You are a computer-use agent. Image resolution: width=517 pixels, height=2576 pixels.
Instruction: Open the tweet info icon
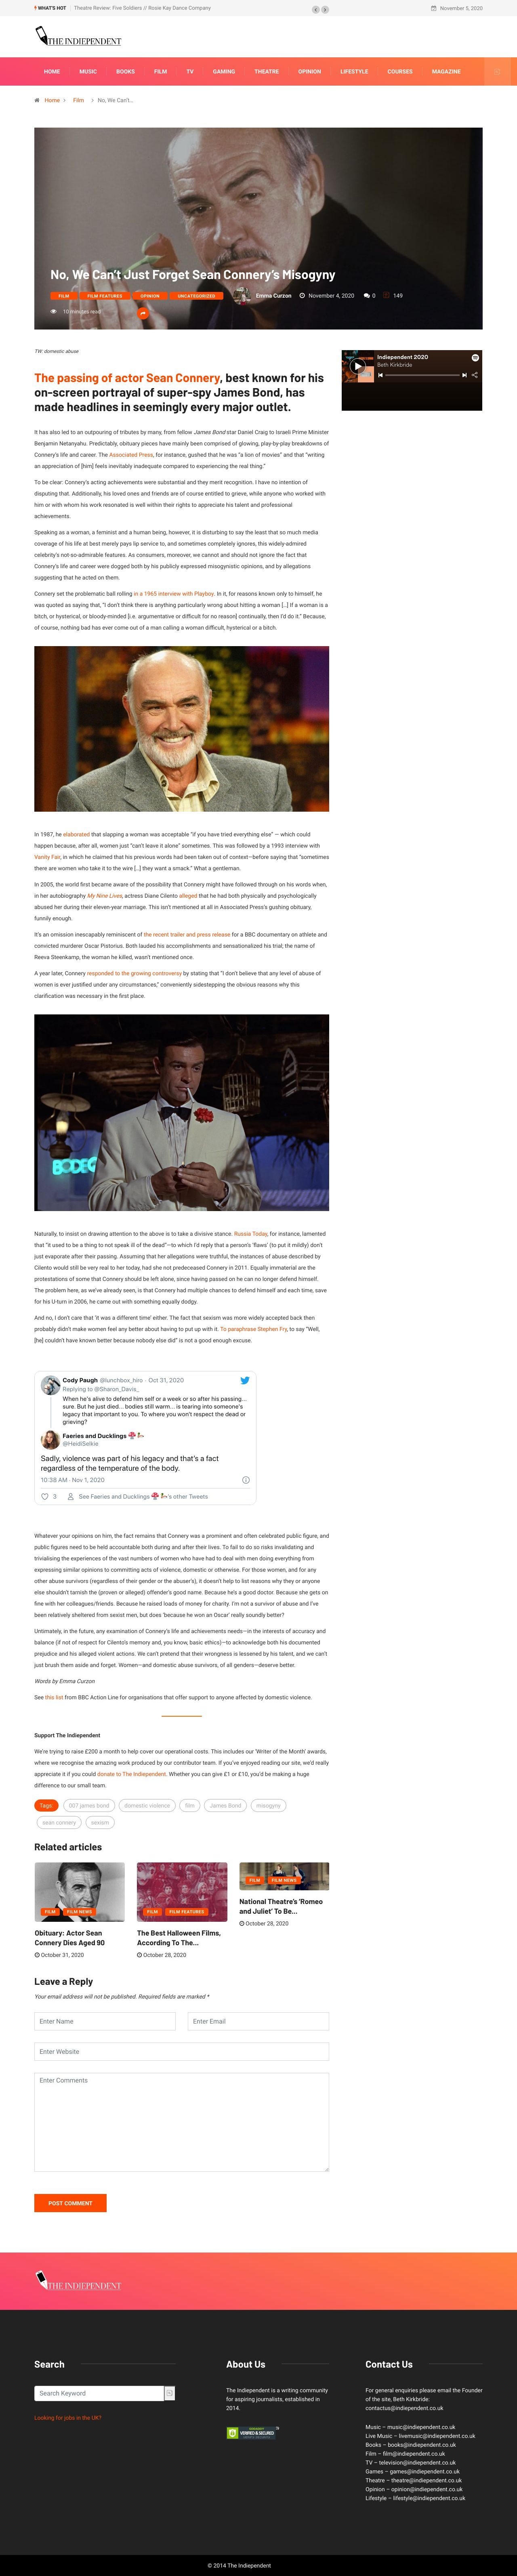246,1480
